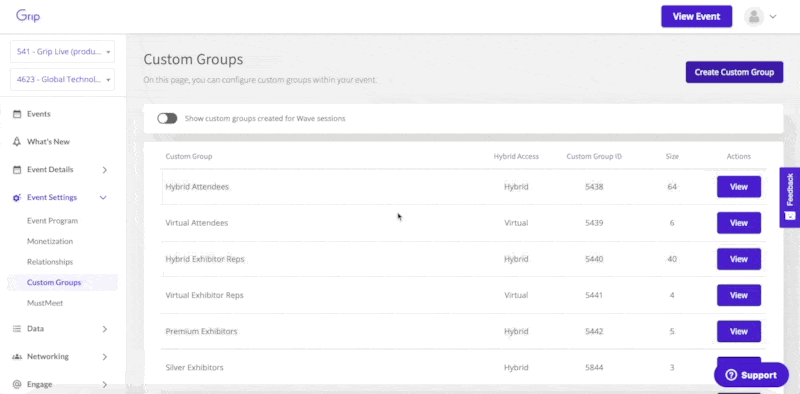
Task: Open MustMeet submenu item
Action: pyautogui.click(x=45, y=303)
